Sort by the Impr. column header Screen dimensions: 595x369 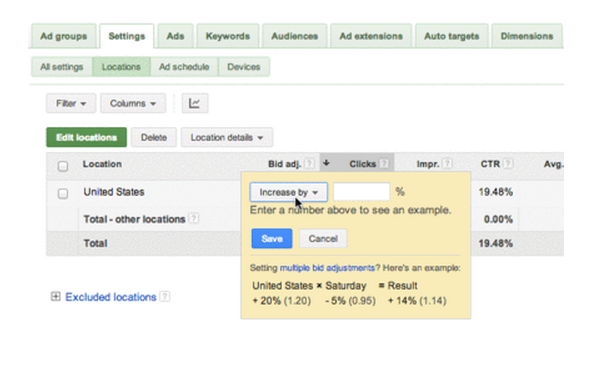point(428,164)
